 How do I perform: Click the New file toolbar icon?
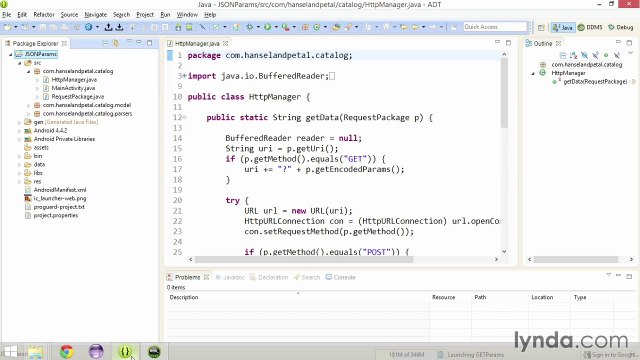[x=7, y=27]
